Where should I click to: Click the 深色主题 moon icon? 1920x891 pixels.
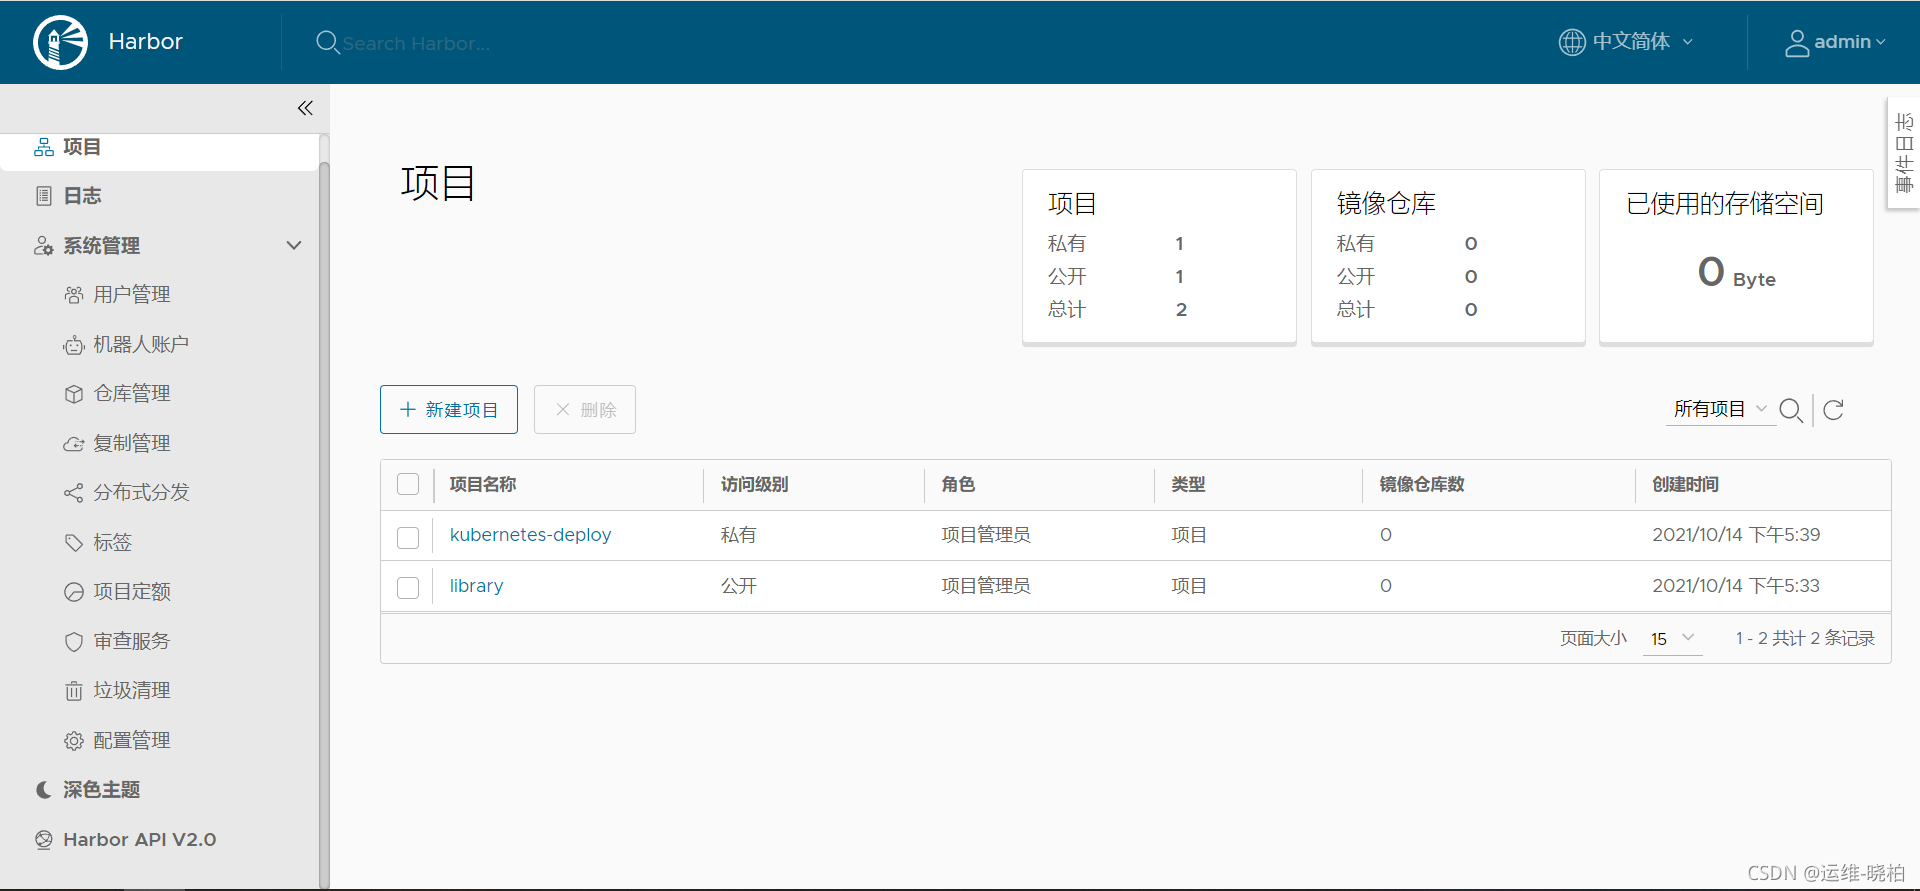click(x=44, y=790)
